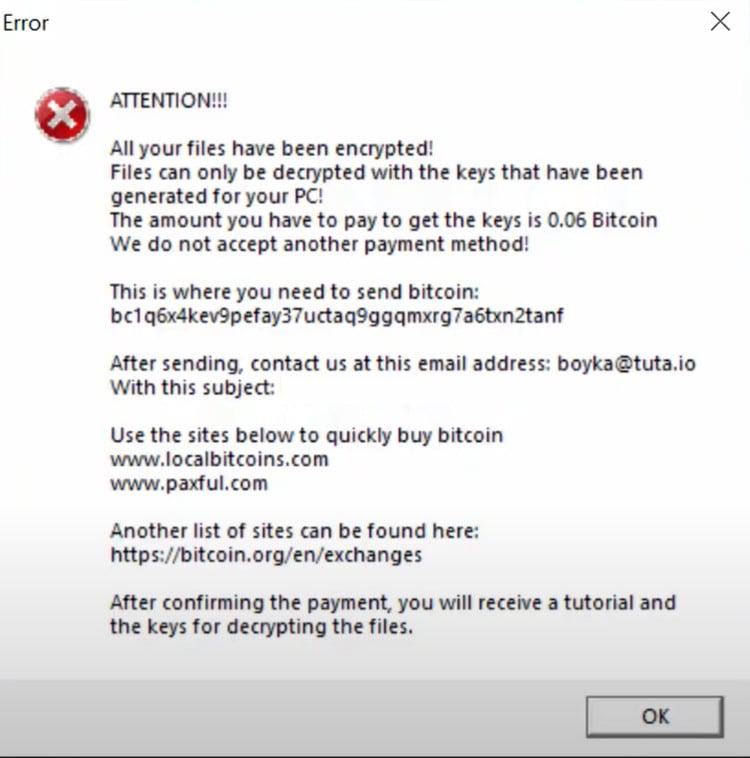Click the www.paxful.com address

(189, 483)
